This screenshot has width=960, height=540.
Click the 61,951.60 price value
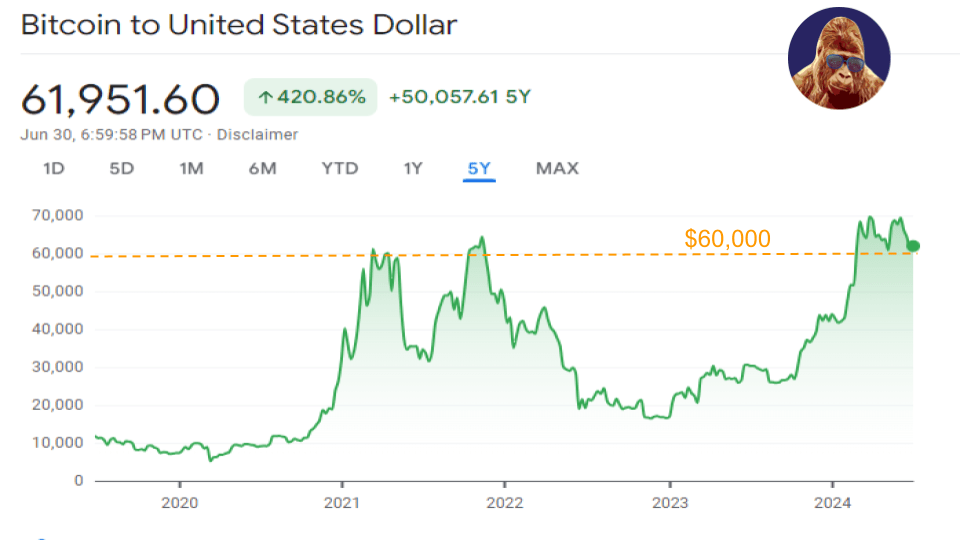point(120,99)
